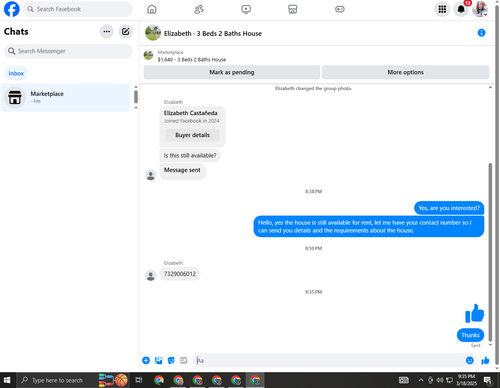The width and height of the screenshot is (500, 388).
Task: Open the Gaming icon in top navigation
Action: [340, 9]
